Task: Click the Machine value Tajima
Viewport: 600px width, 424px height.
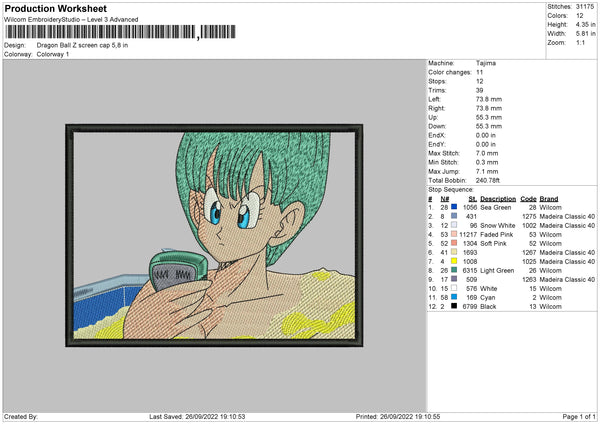Action: pos(486,63)
